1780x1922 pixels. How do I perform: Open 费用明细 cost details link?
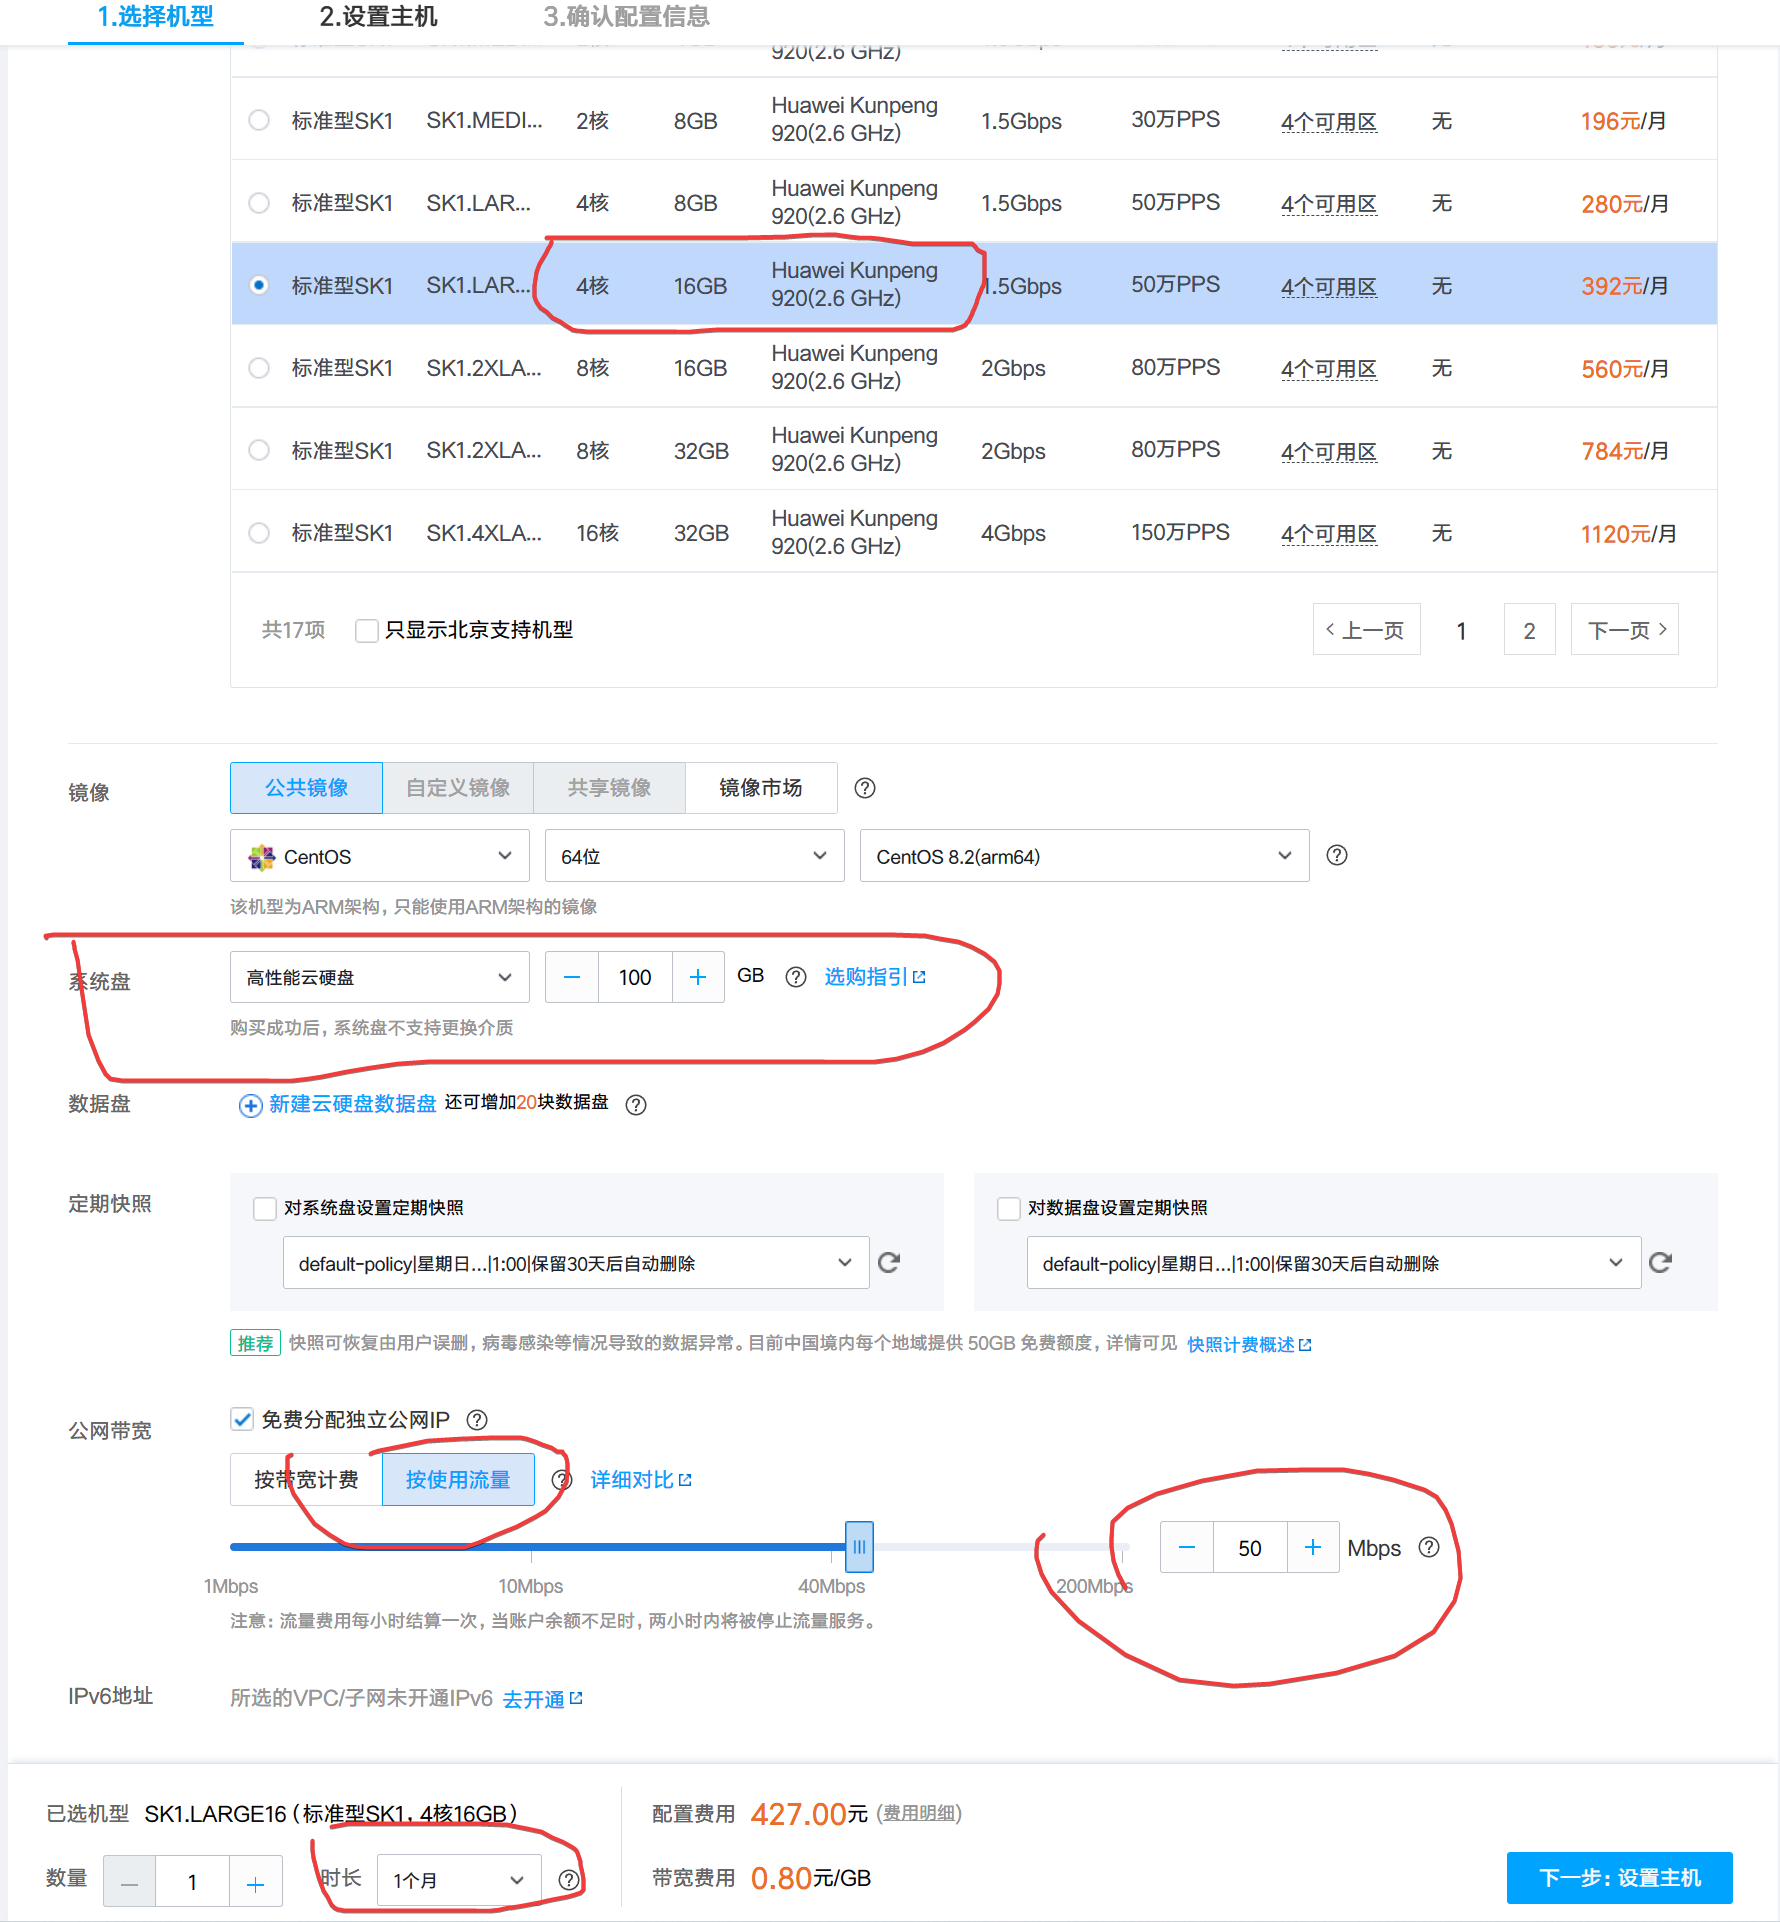point(919,1813)
